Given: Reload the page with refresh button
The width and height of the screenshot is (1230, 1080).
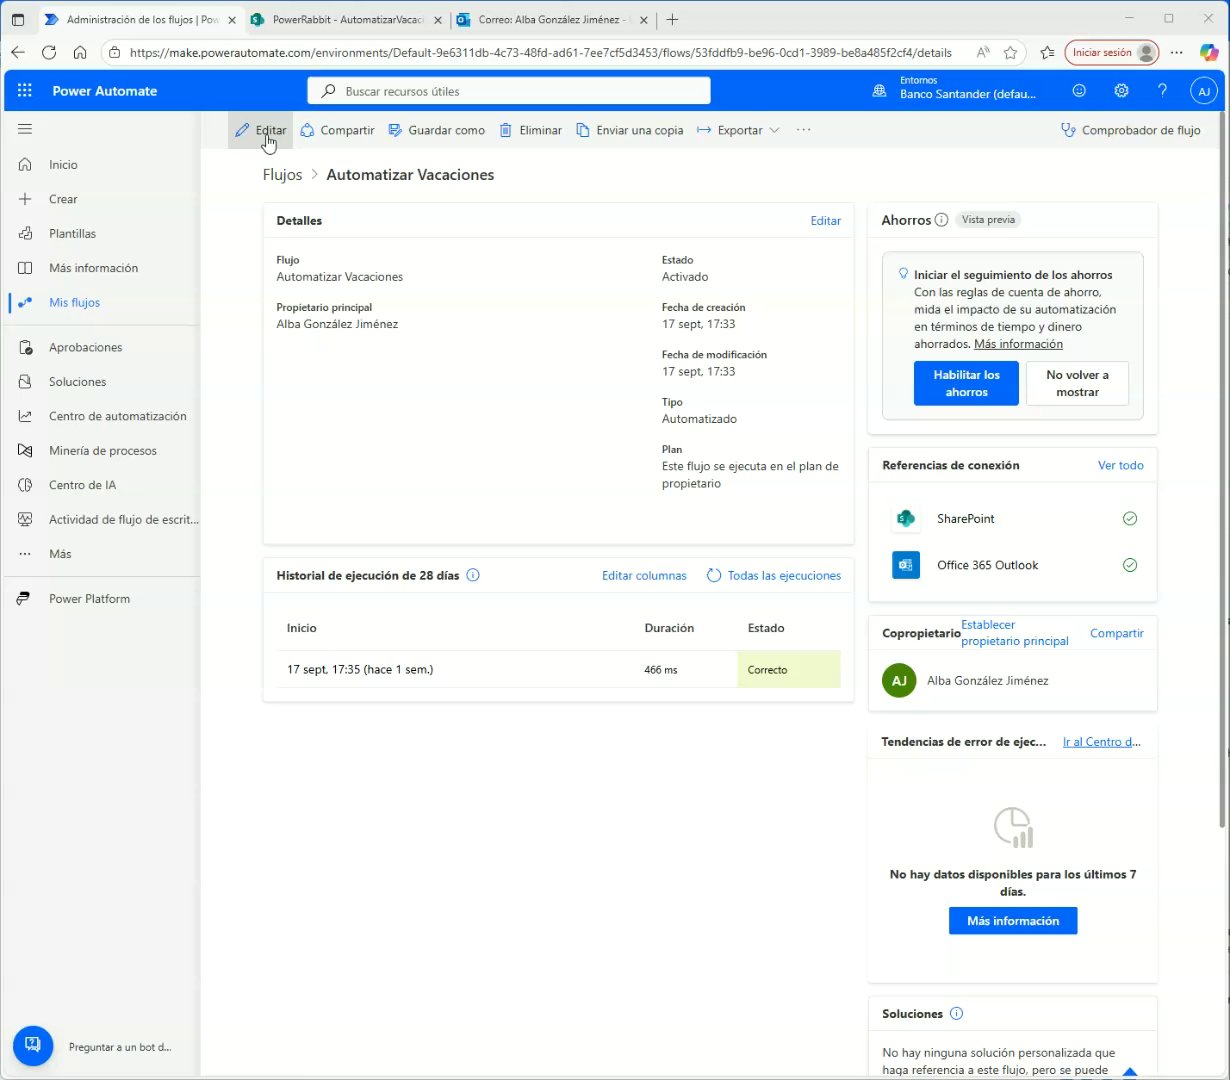Looking at the screenshot, I should 49,53.
